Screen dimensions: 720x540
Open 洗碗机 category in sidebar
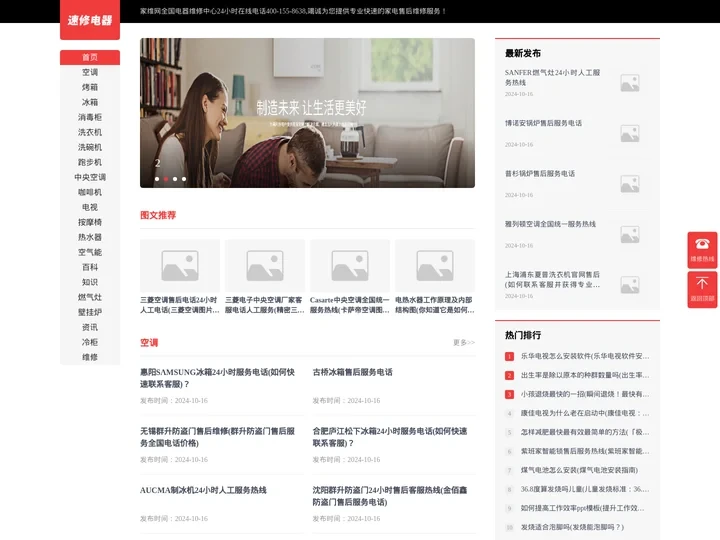[90, 147]
